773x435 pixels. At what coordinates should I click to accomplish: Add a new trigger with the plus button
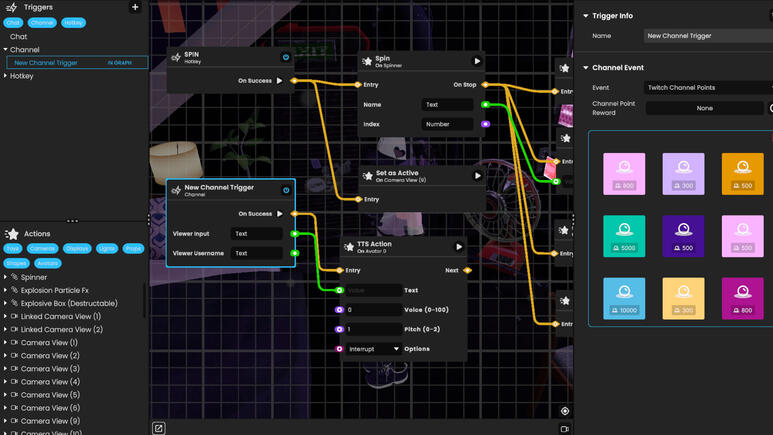[135, 7]
